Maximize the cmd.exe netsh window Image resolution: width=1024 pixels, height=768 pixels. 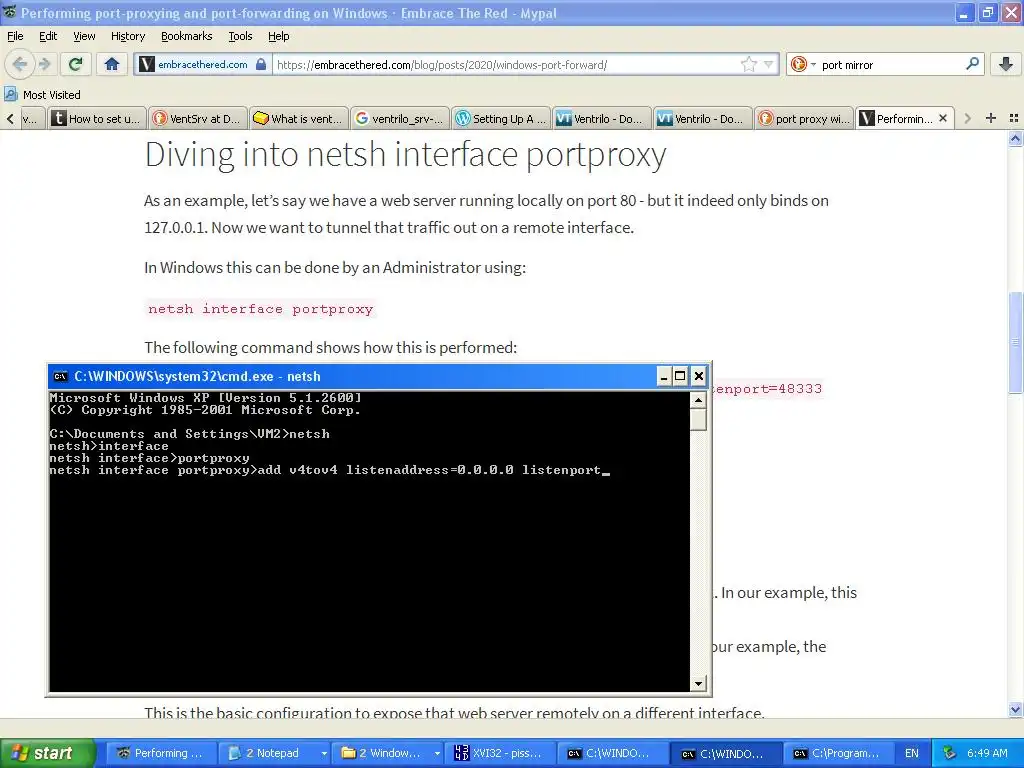pos(680,376)
